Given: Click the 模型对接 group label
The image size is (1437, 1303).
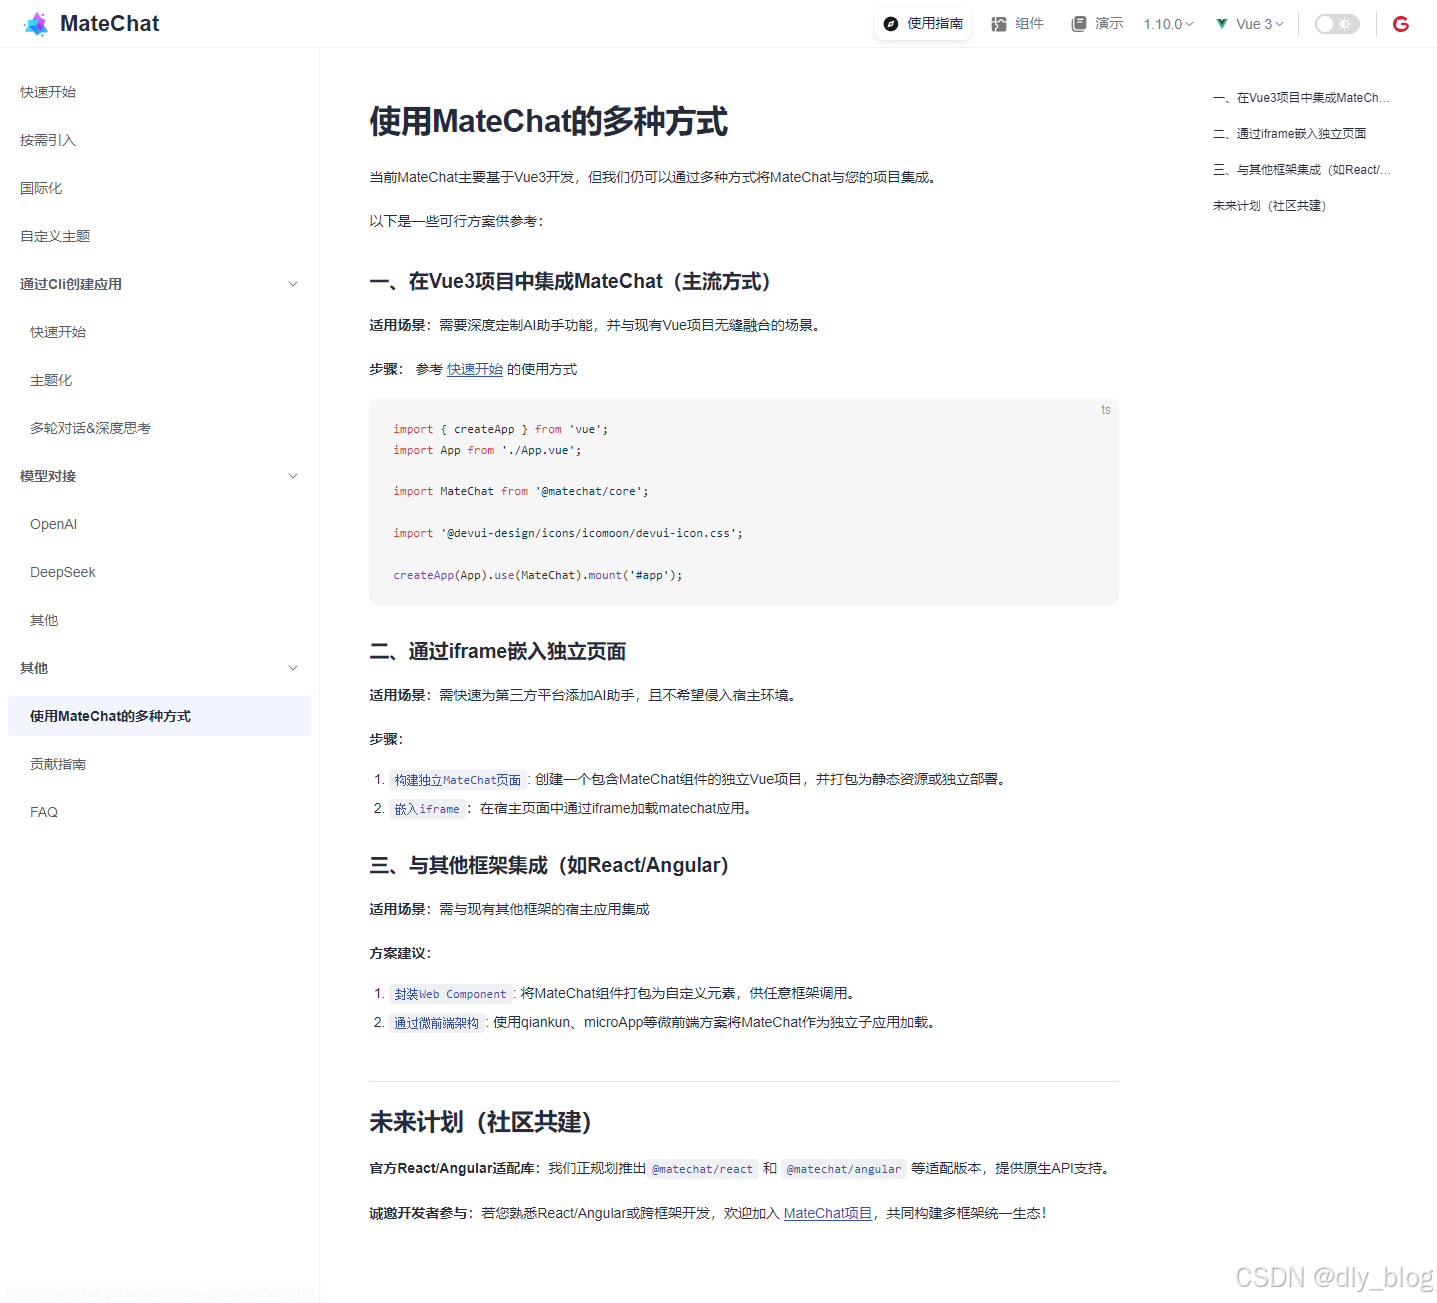Looking at the screenshot, I should click(48, 476).
